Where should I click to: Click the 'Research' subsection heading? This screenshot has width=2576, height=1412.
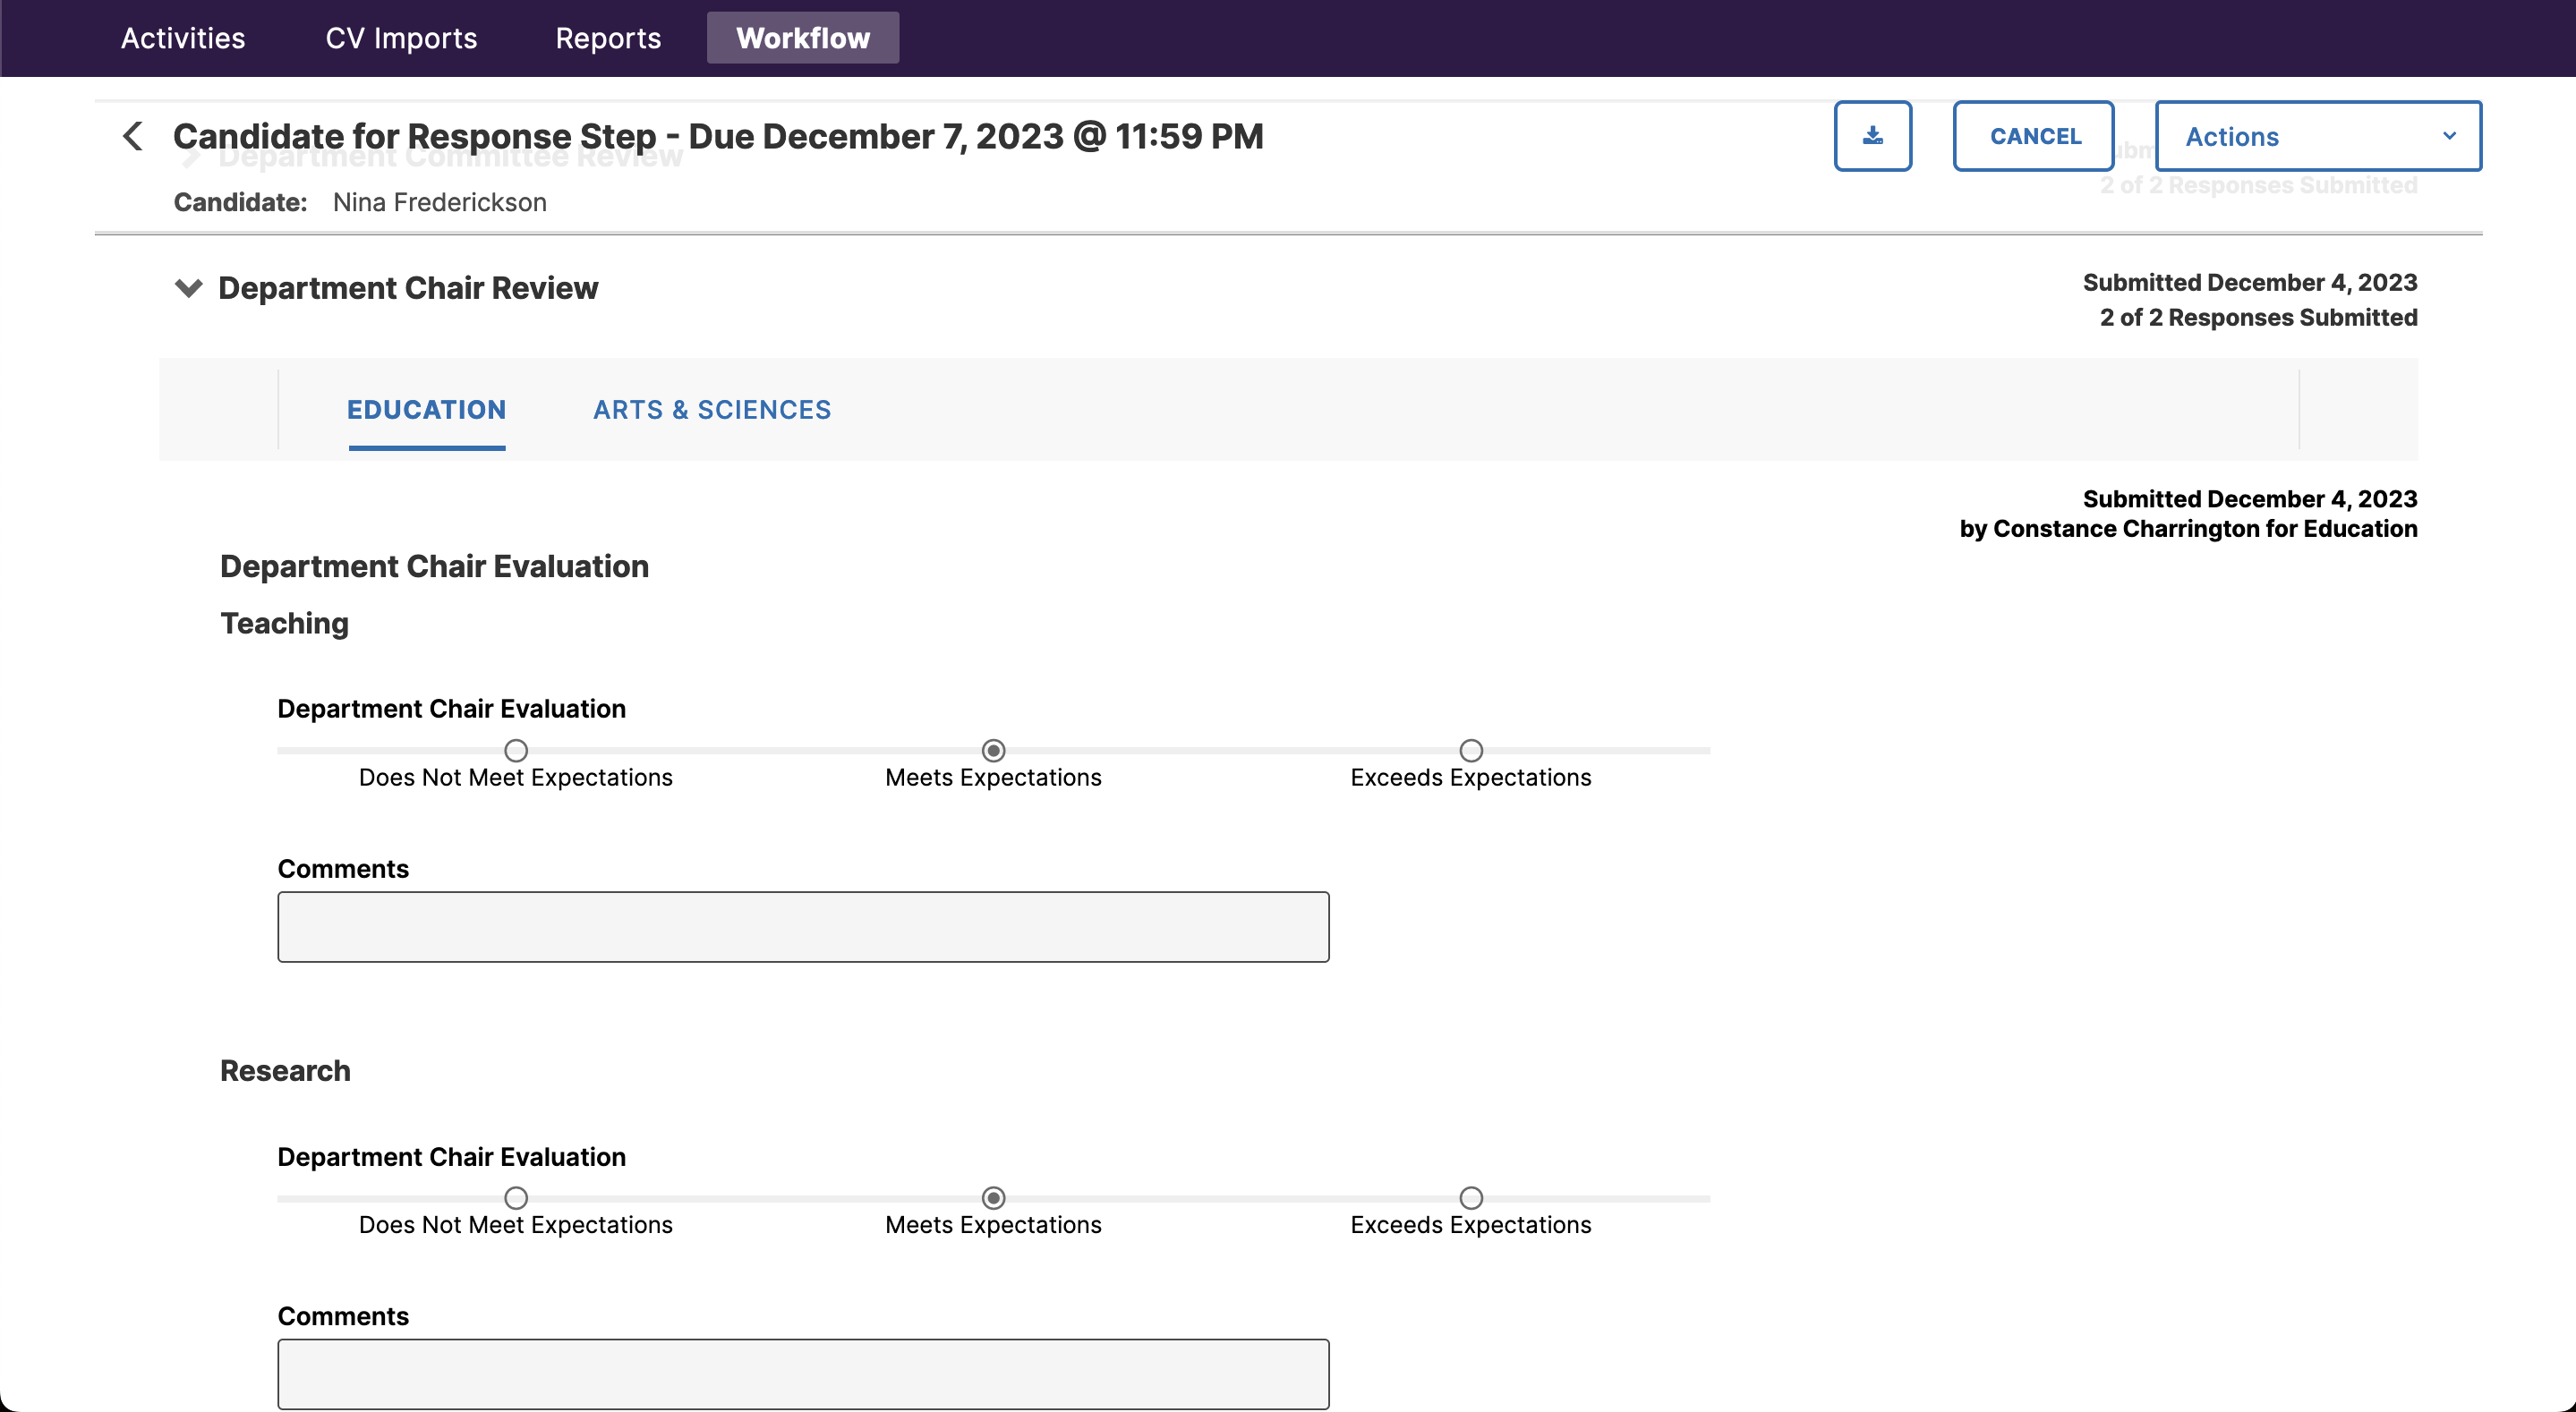(x=285, y=1071)
